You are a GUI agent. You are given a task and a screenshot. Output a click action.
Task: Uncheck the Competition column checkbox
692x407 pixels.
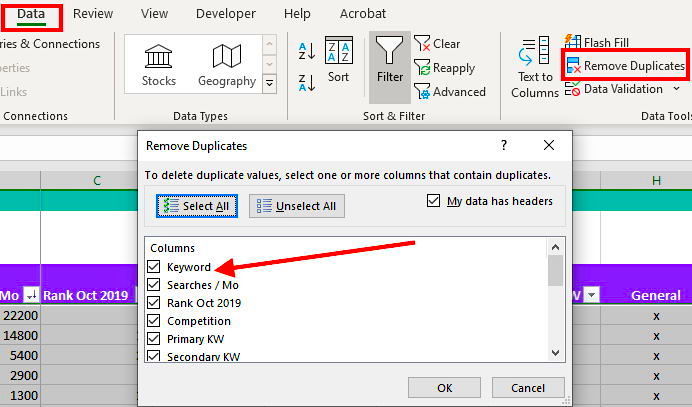[x=154, y=321]
